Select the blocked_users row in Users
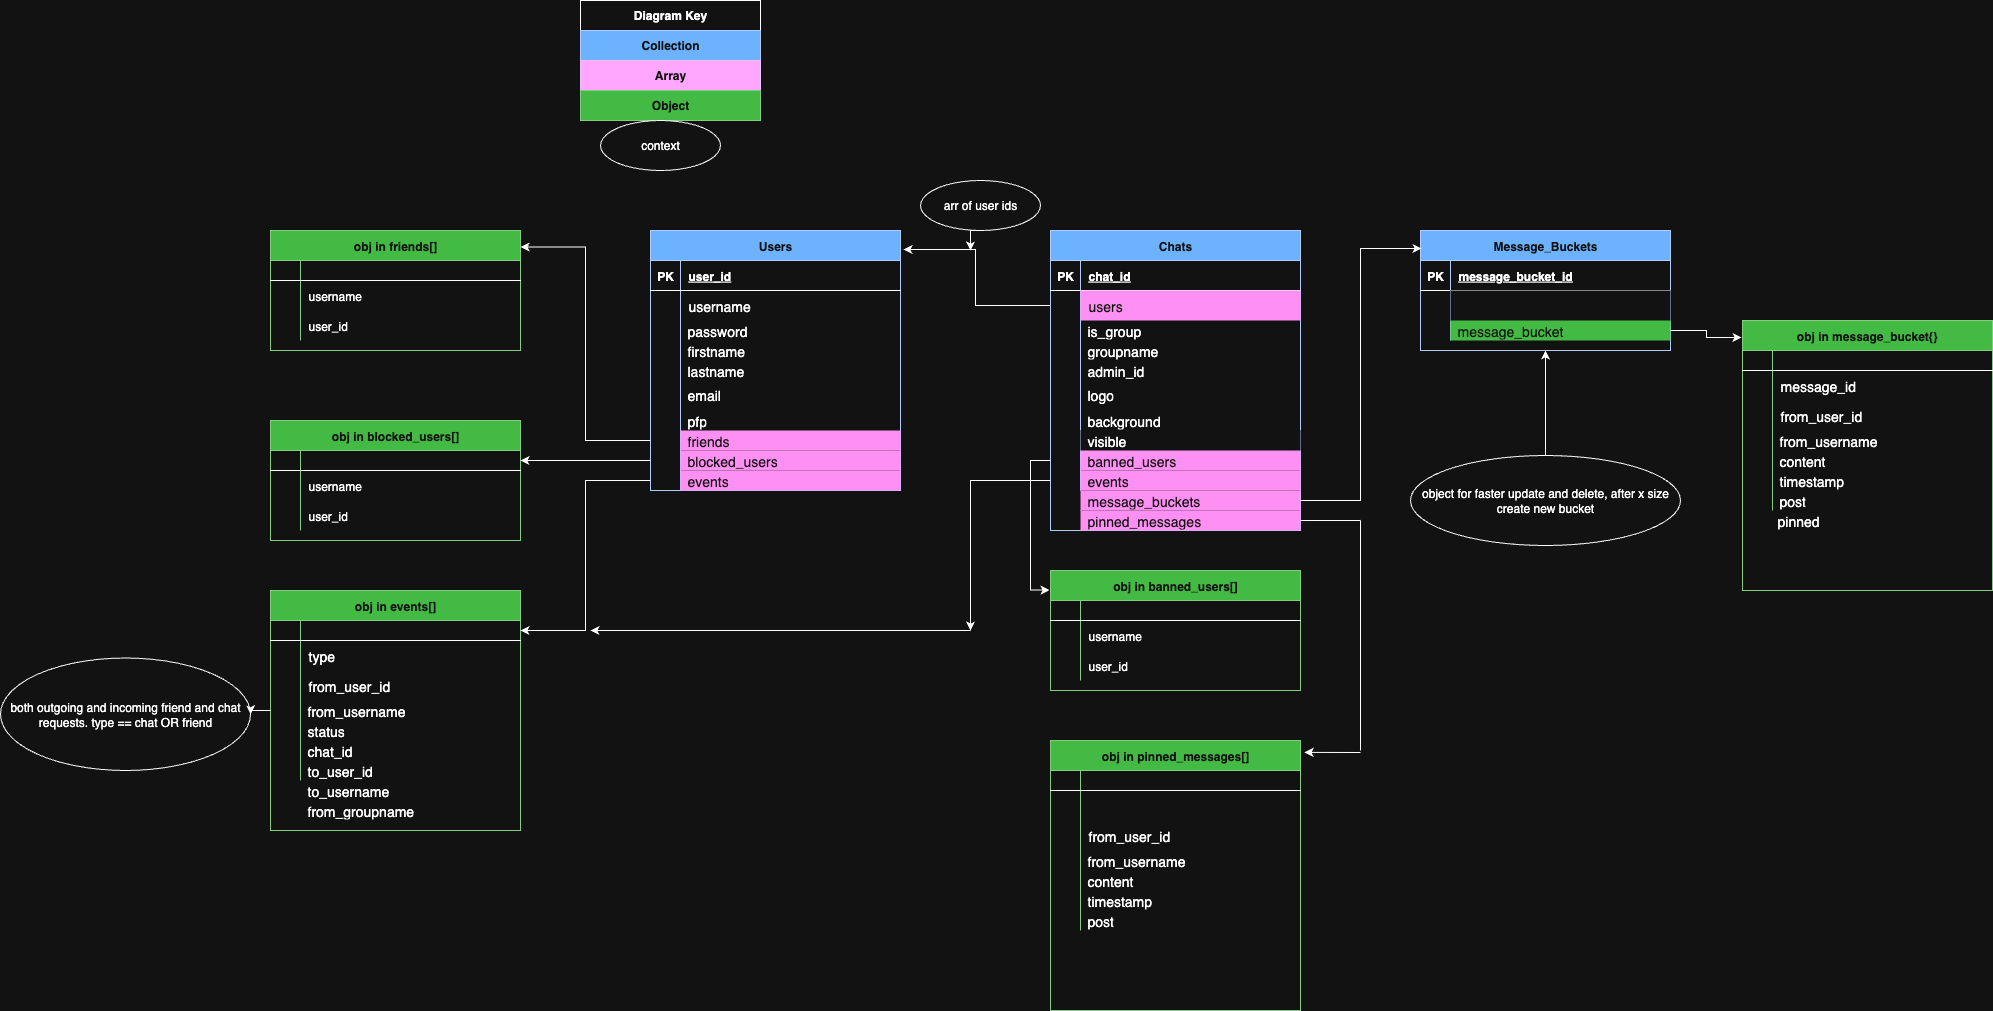The width and height of the screenshot is (1993, 1011). [790, 462]
